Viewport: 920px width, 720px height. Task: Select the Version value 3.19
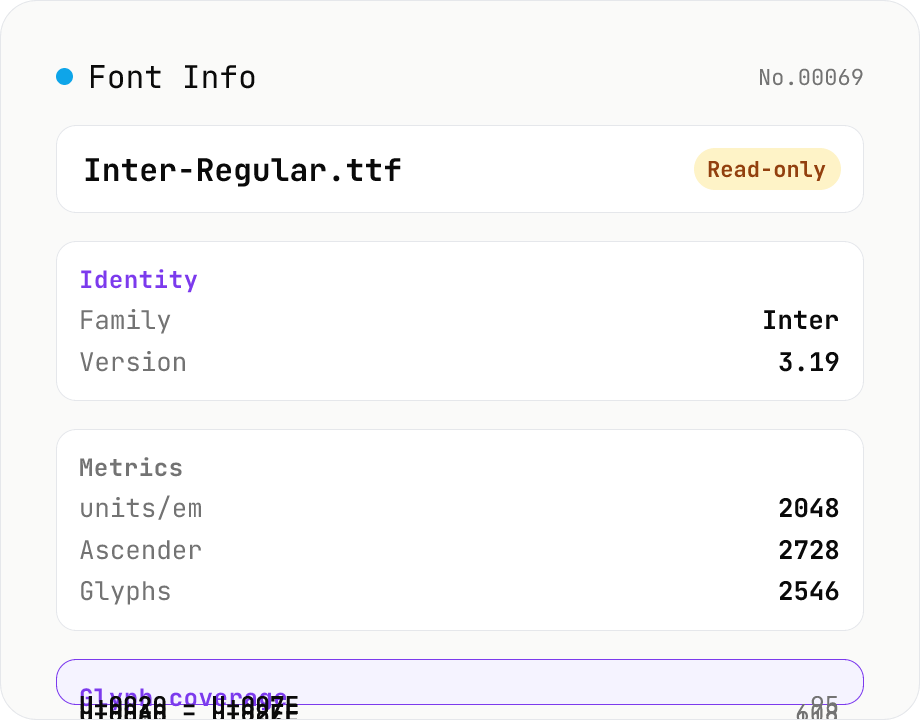(809, 362)
